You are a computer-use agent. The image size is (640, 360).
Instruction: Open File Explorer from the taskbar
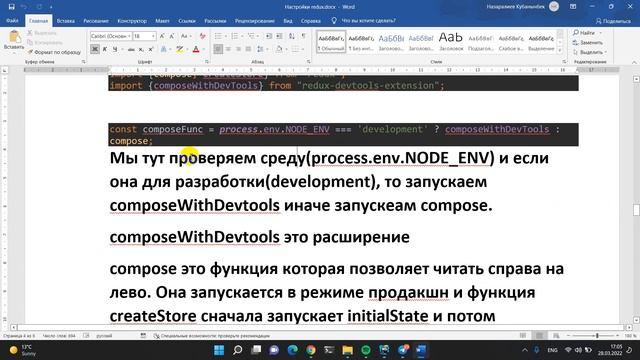[347, 350]
